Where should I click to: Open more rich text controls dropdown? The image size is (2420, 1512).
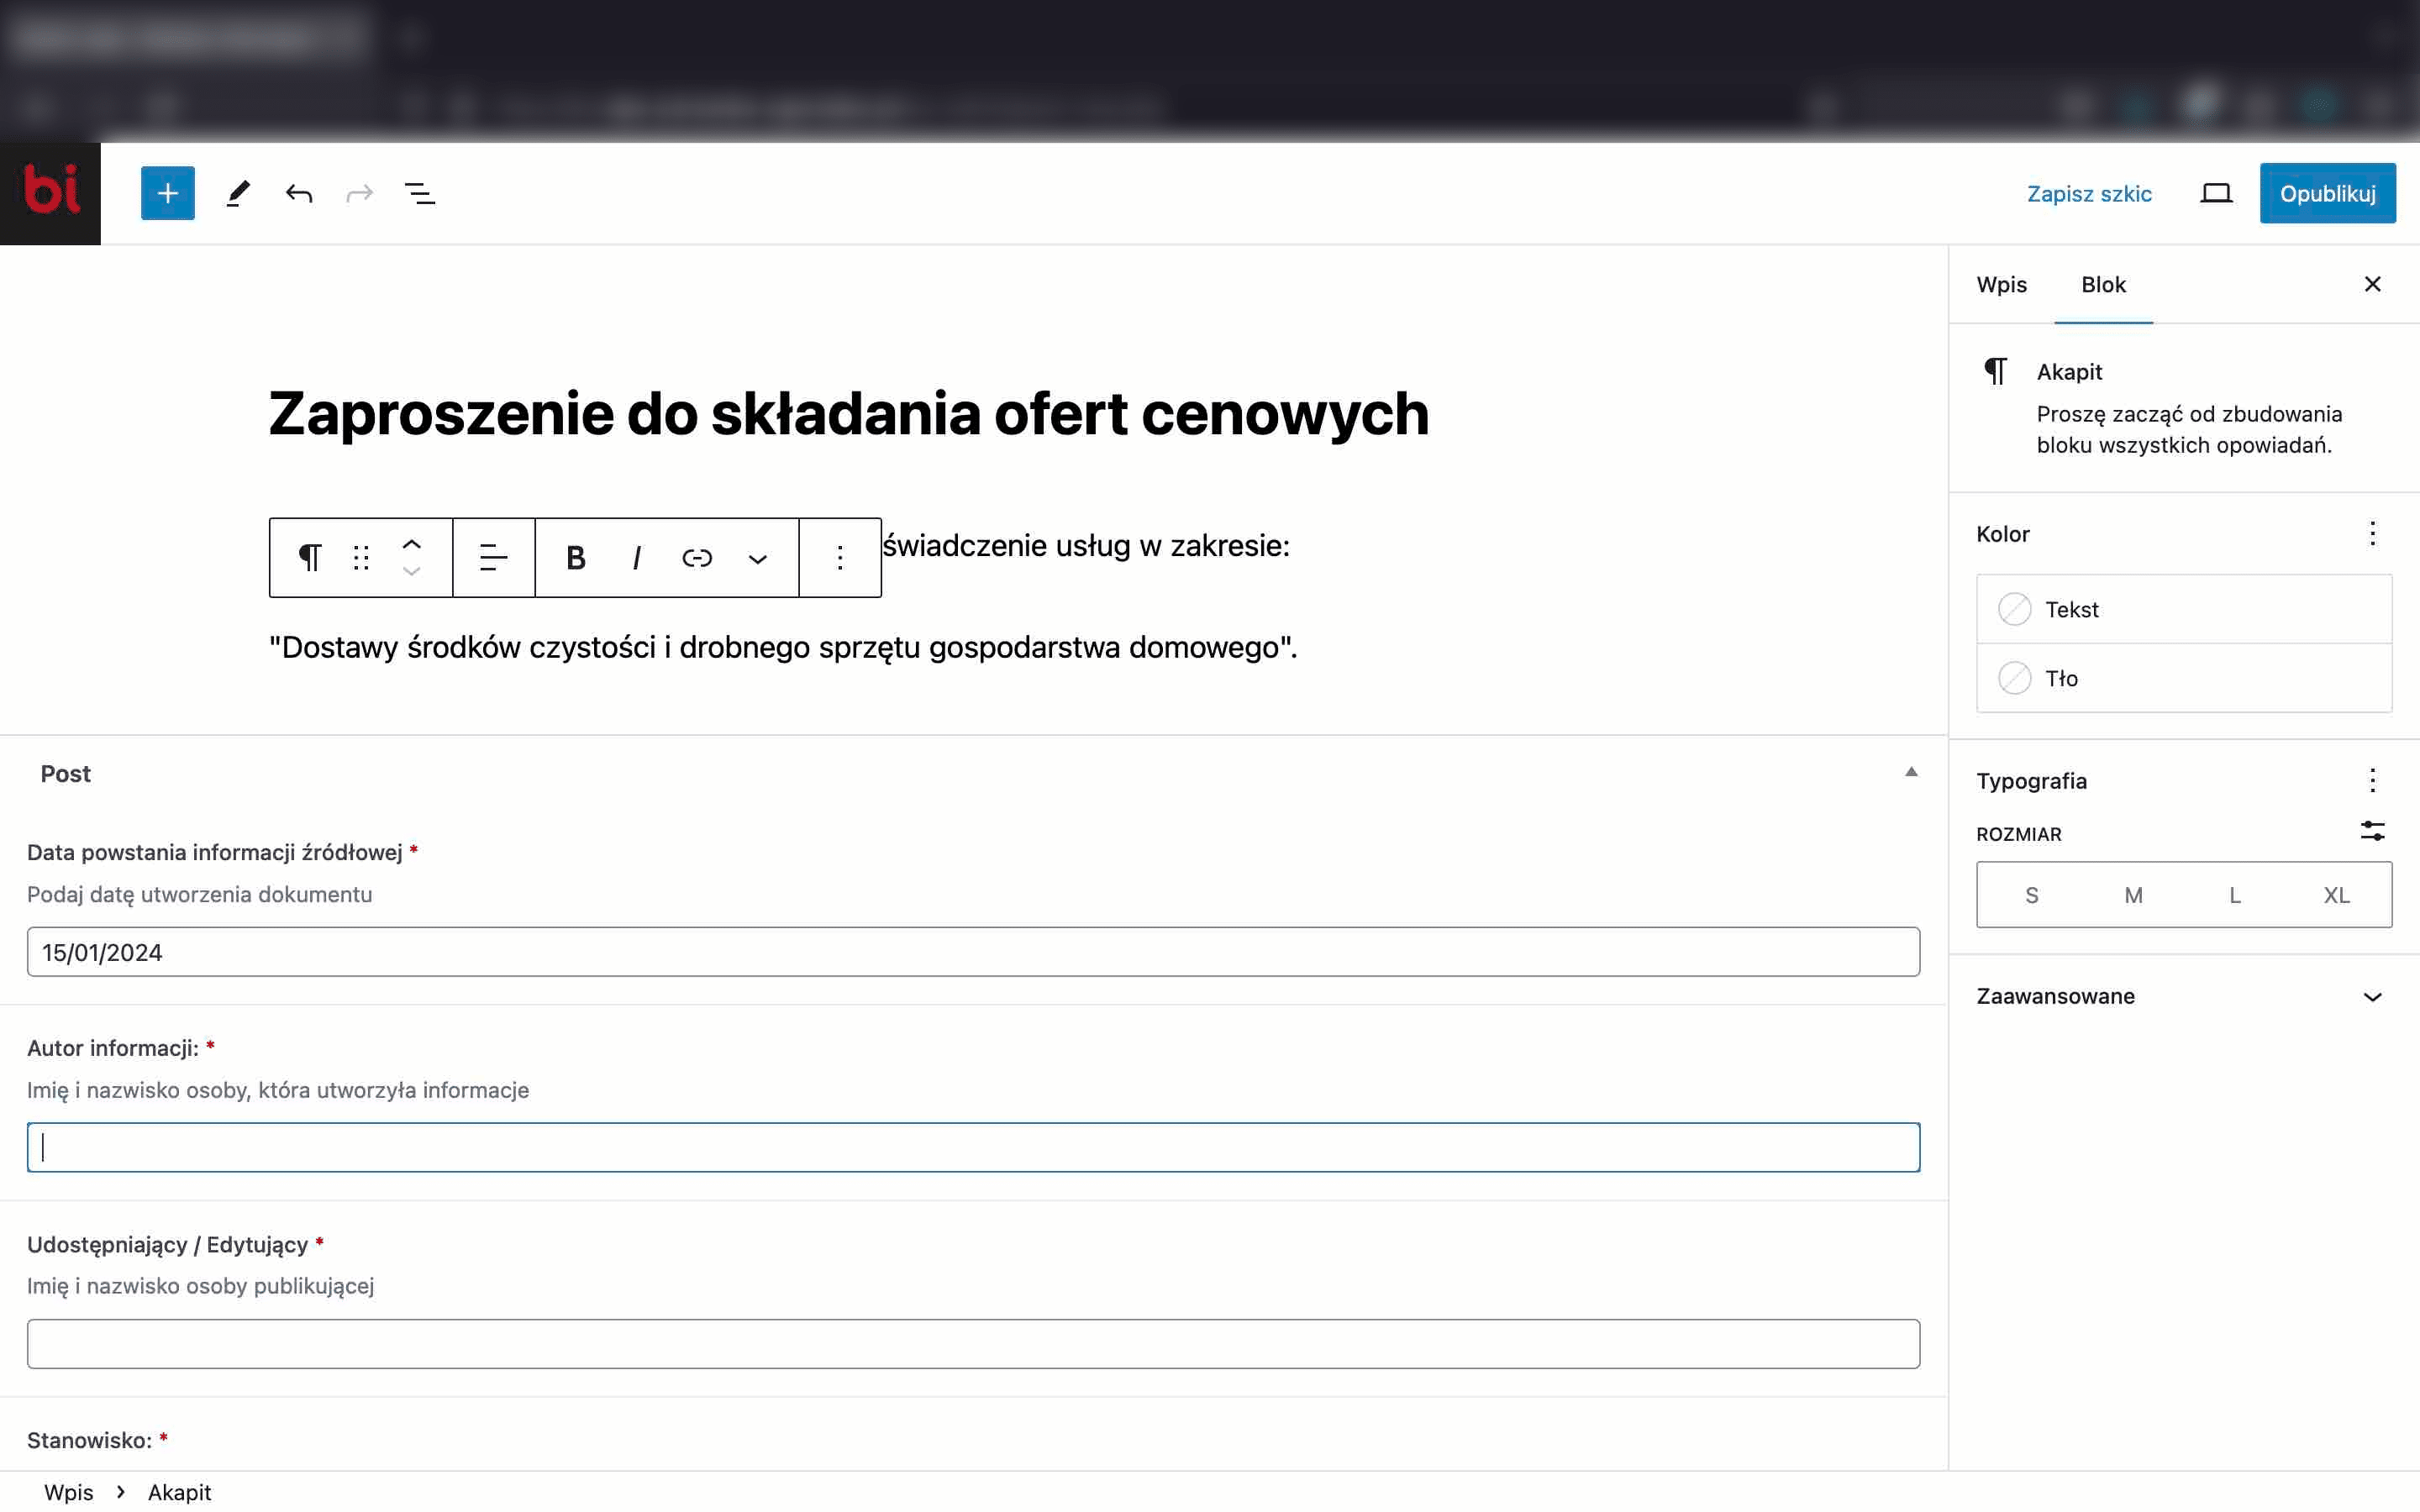(758, 559)
